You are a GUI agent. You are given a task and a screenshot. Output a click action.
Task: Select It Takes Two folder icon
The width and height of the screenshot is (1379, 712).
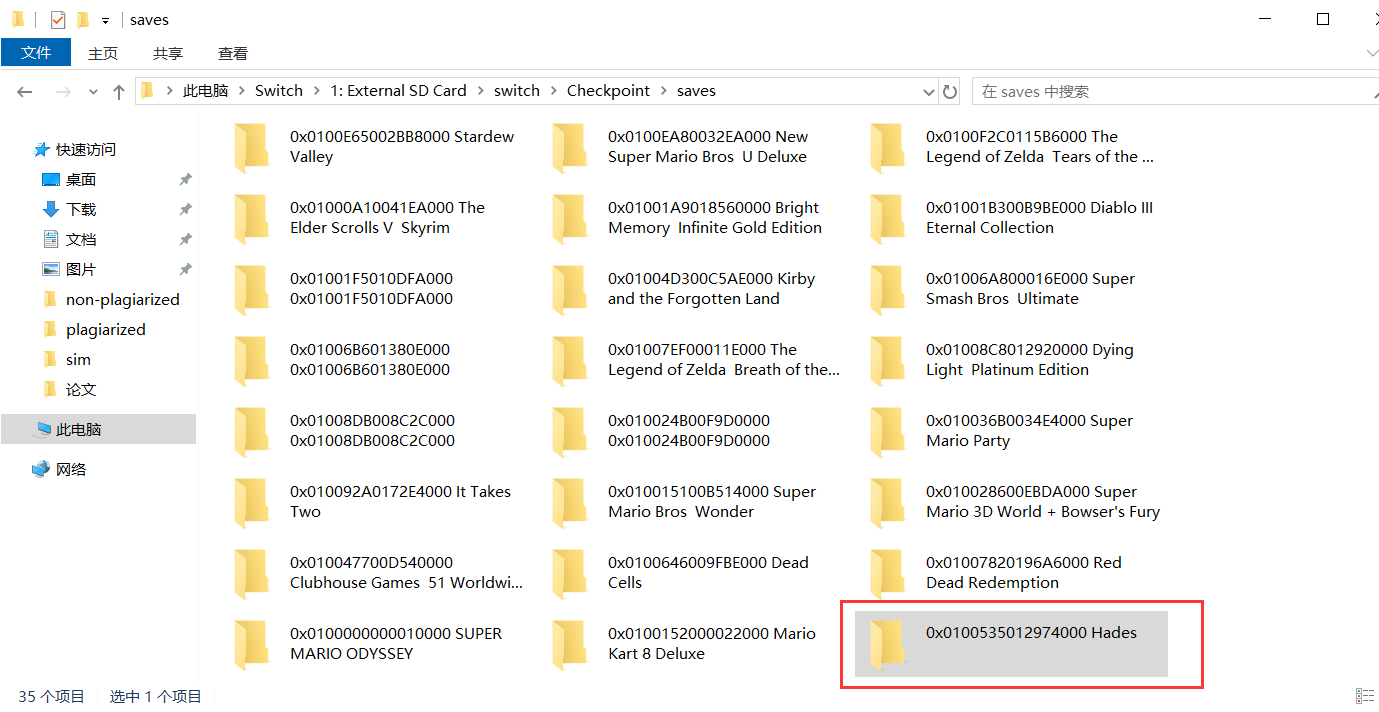[251, 503]
